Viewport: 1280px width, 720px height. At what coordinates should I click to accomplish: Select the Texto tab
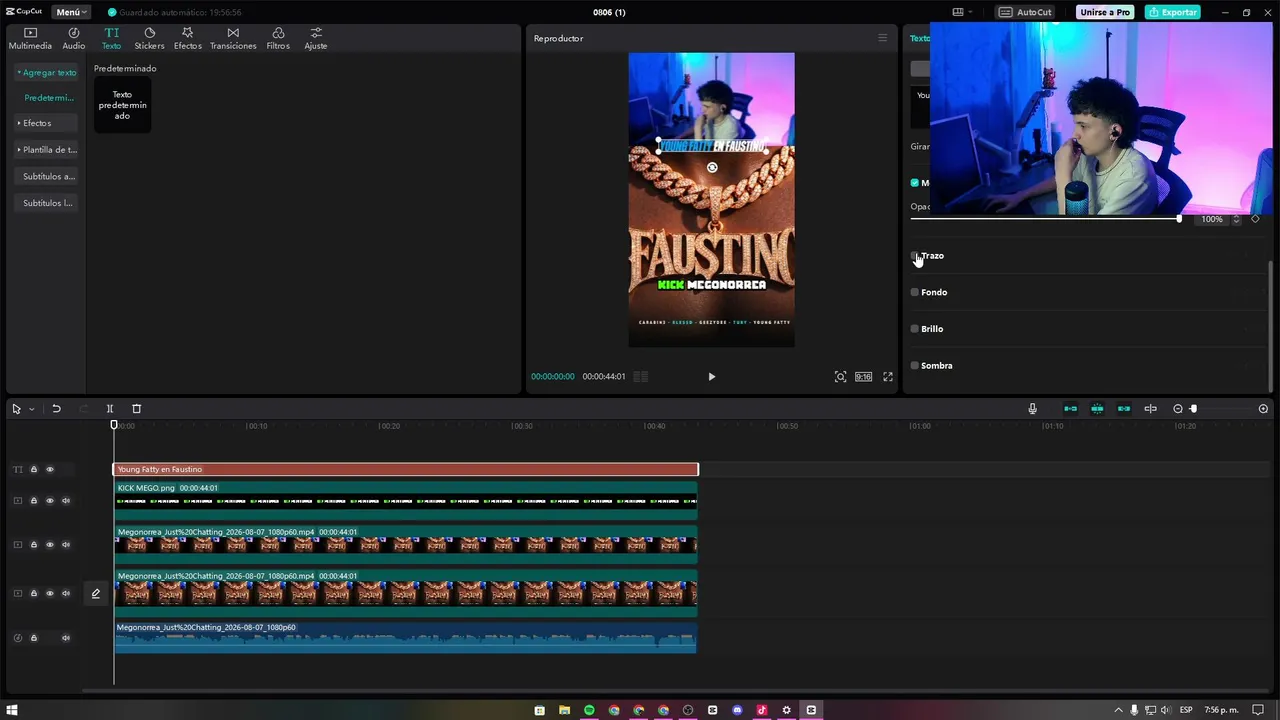point(111,38)
